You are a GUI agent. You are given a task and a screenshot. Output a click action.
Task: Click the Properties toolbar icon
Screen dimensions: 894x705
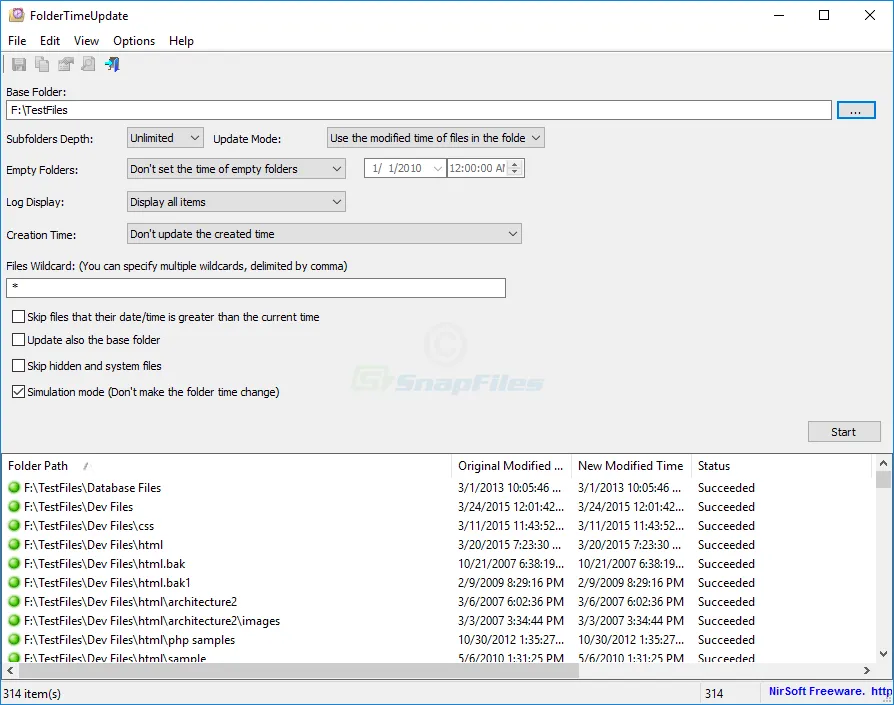click(x=66, y=64)
